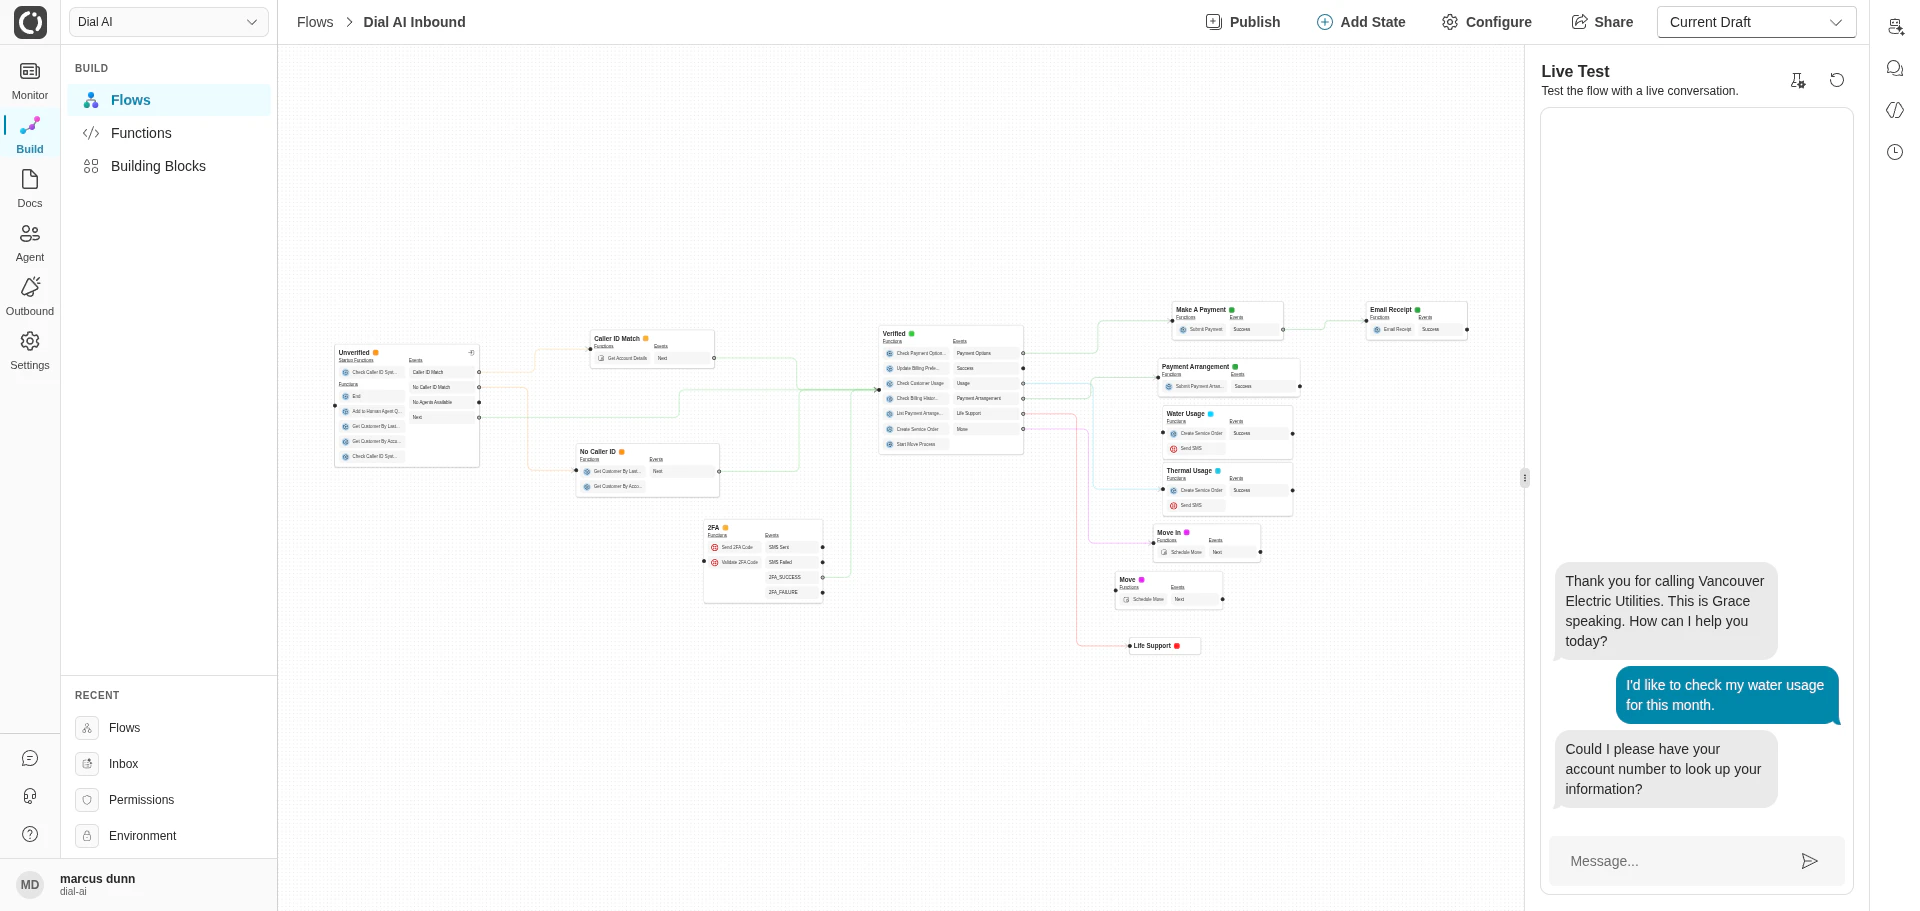Open the code view icon in right rail

pos(1895,110)
